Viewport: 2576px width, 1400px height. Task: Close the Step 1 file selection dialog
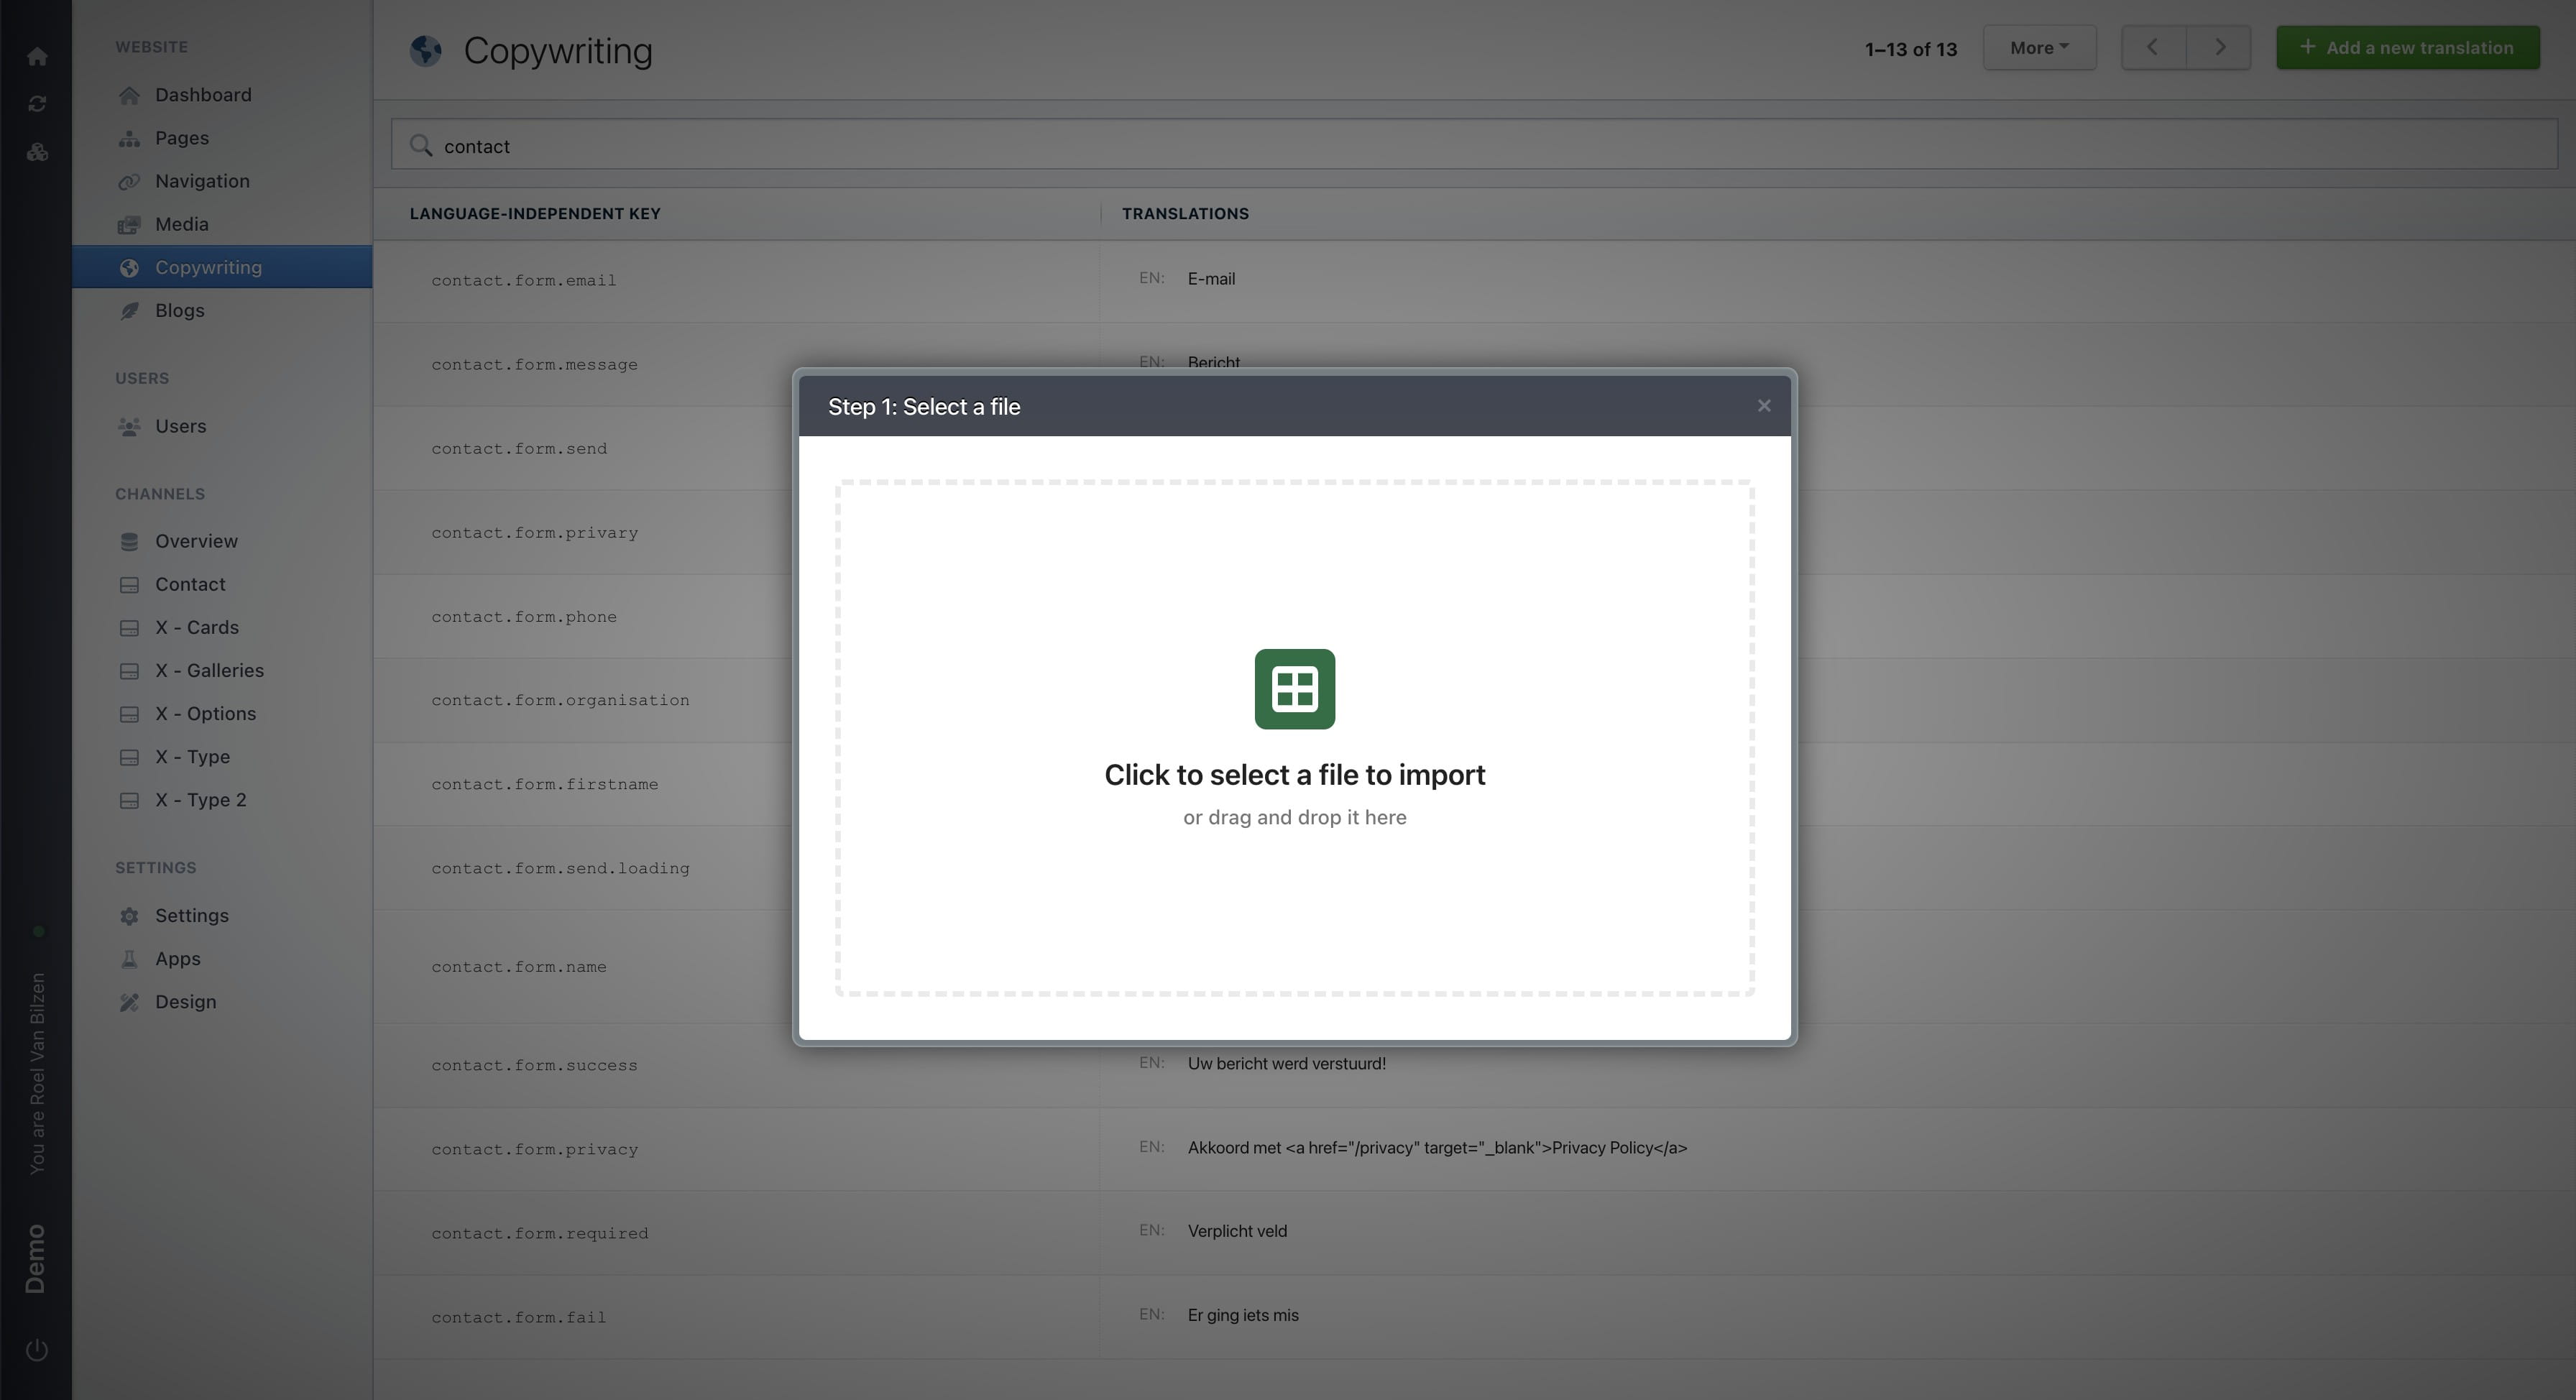pyautogui.click(x=1763, y=406)
